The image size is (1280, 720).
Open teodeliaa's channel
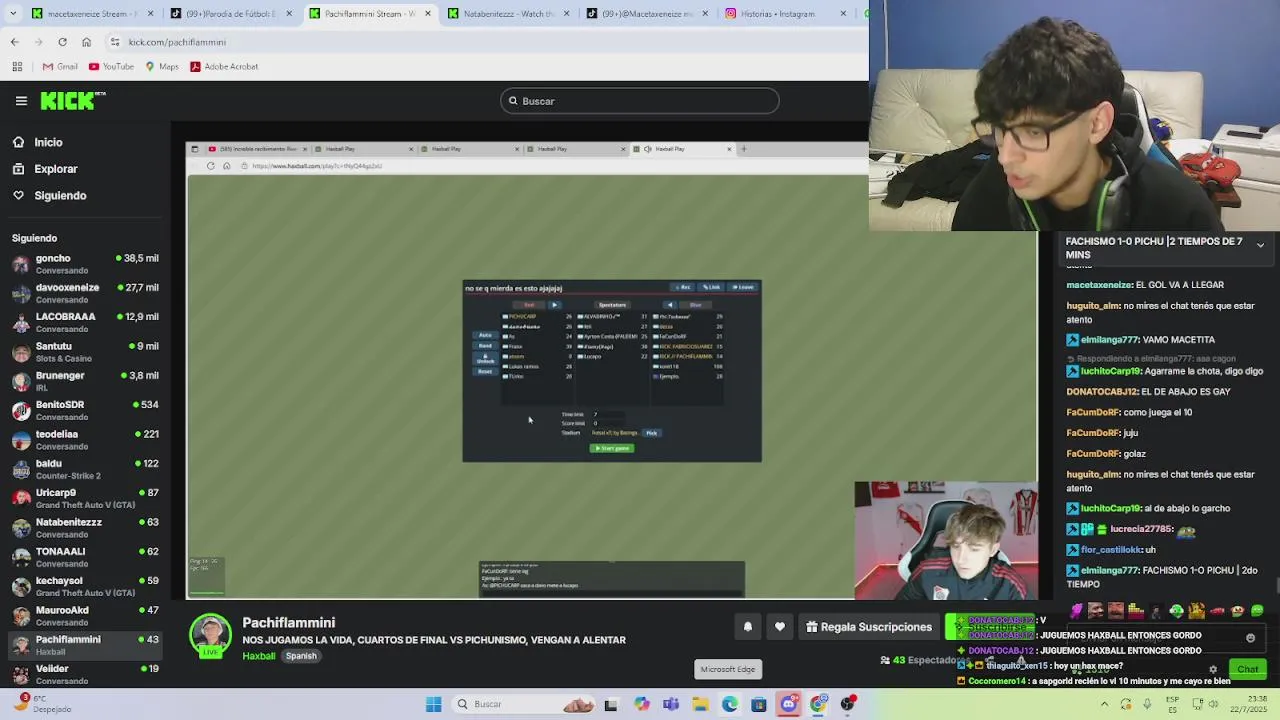click(85, 440)
